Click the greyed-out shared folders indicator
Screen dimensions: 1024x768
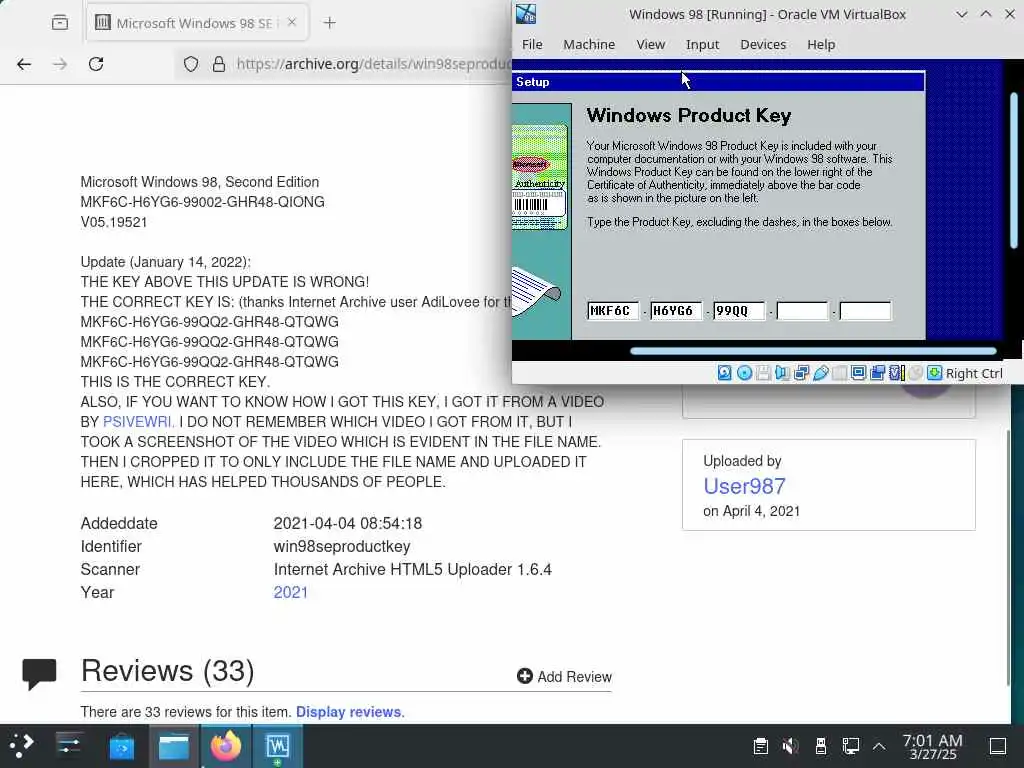tap(840, 373)
